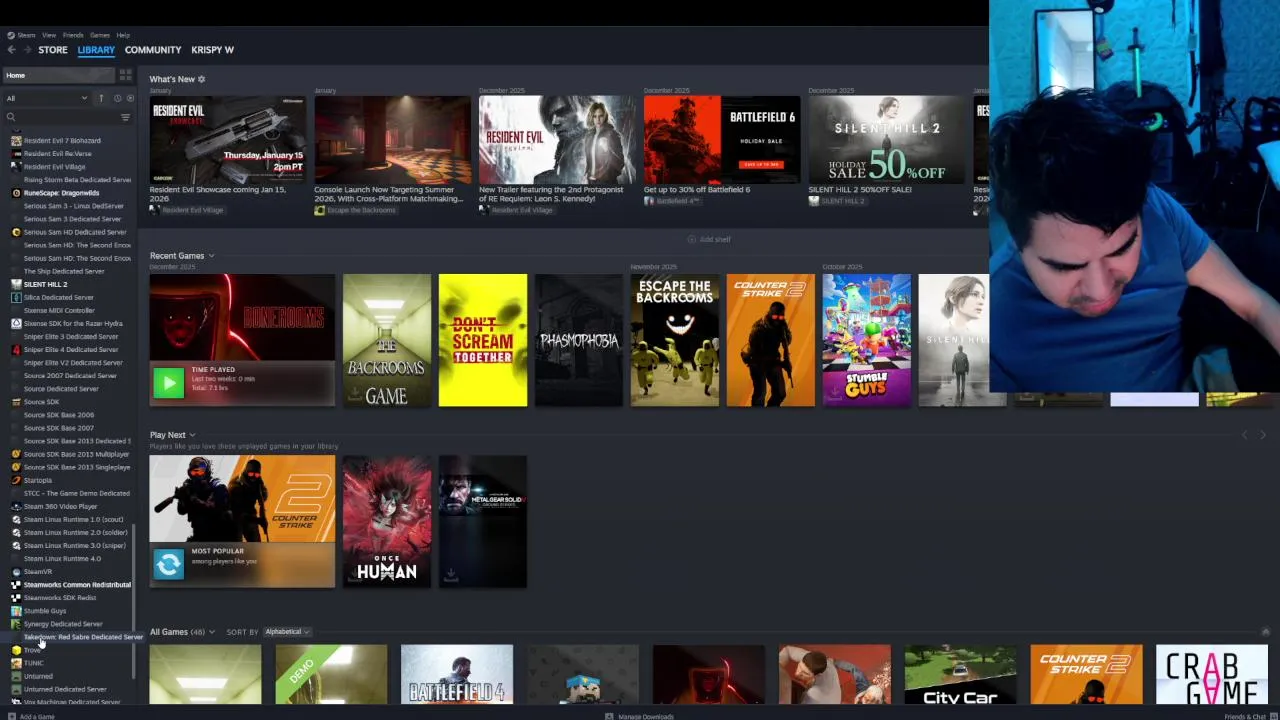Open Silent Hill 2 50% off sale news
This screenshot has width=1280, height=720.
[886, 140]
